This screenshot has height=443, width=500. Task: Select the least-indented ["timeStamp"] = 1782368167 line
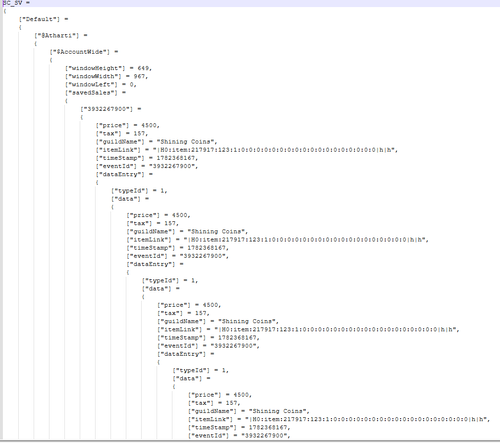click(x=147, y=158)
